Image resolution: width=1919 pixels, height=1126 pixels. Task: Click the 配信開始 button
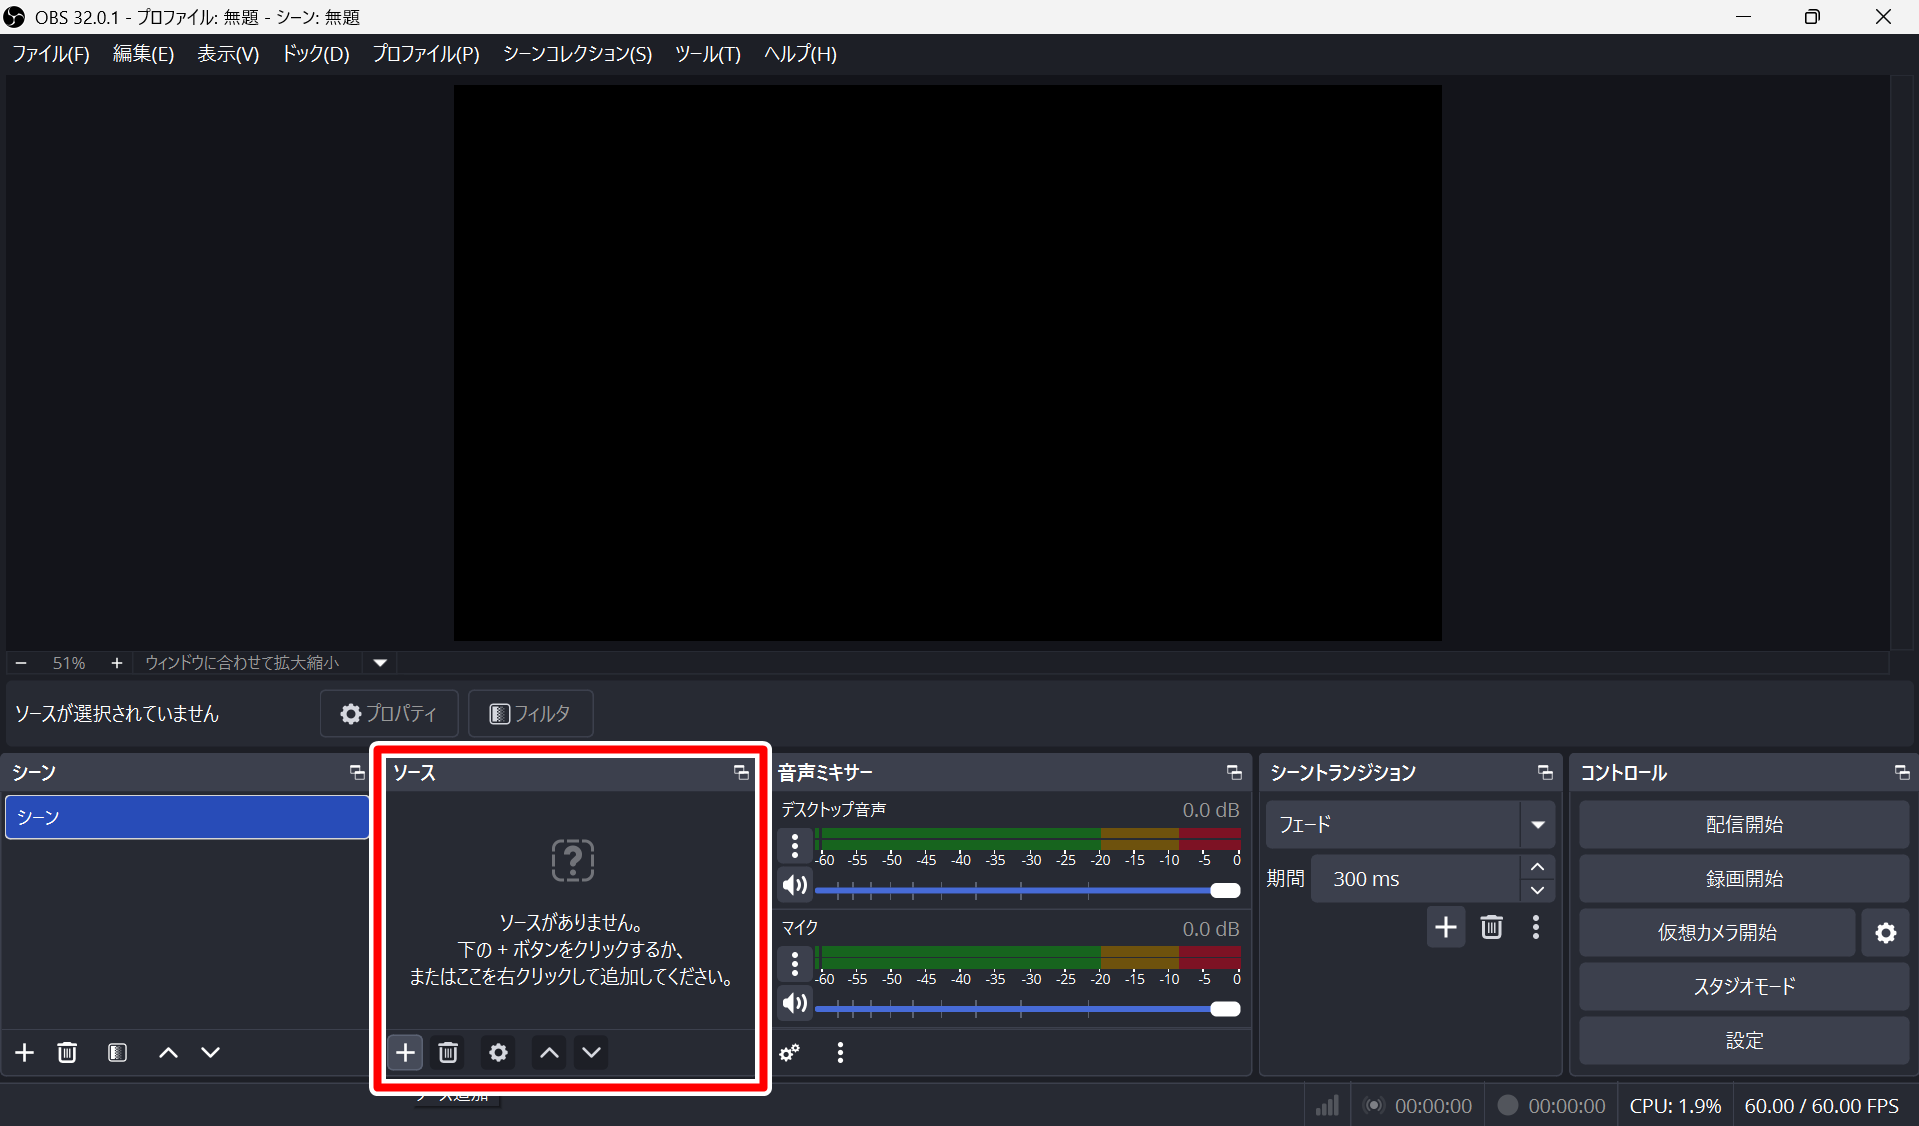1743,825
